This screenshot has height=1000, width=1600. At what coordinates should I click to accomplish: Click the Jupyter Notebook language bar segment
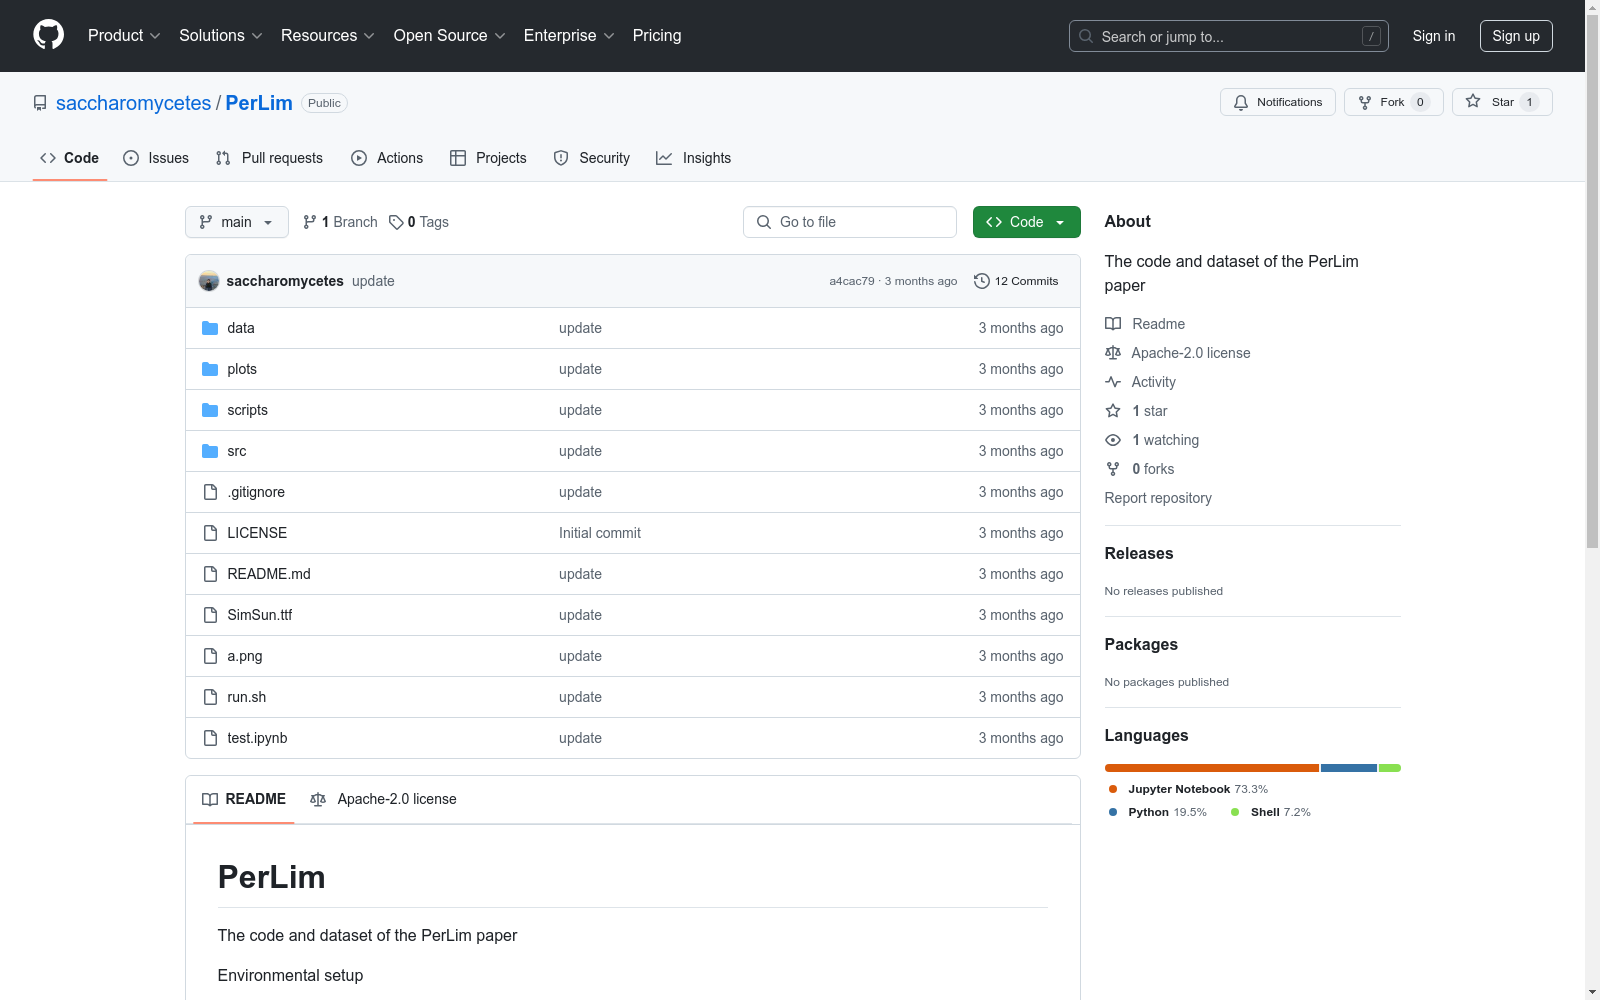[x=1212, y=768]
